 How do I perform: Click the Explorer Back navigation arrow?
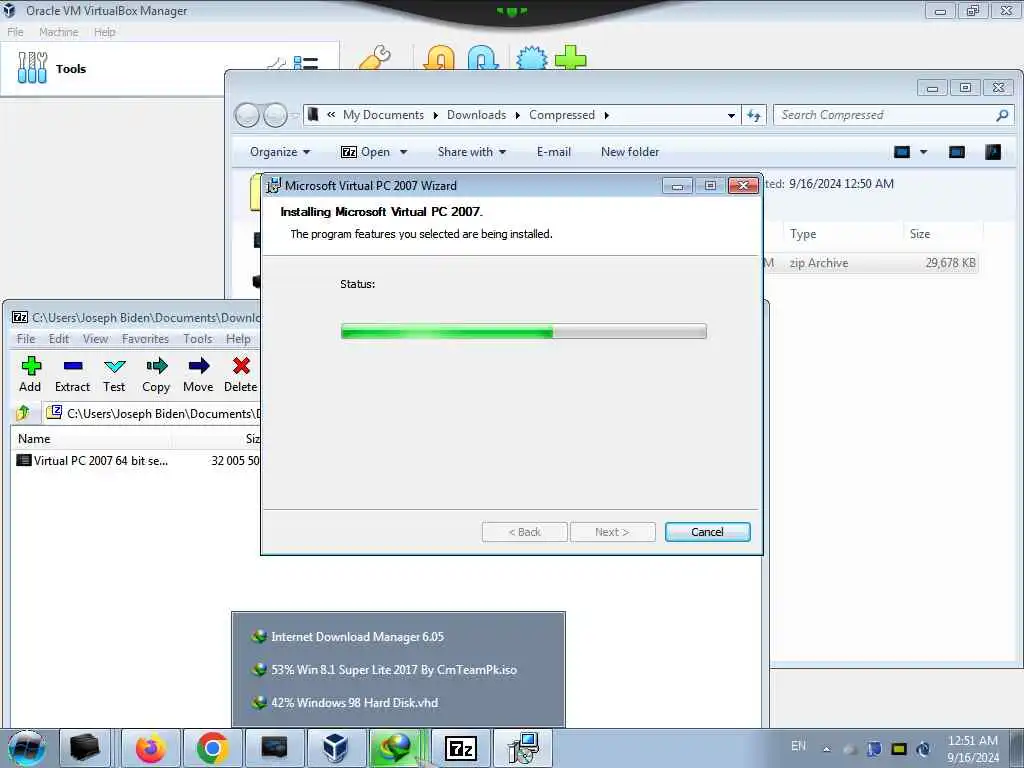coord(248,116)
